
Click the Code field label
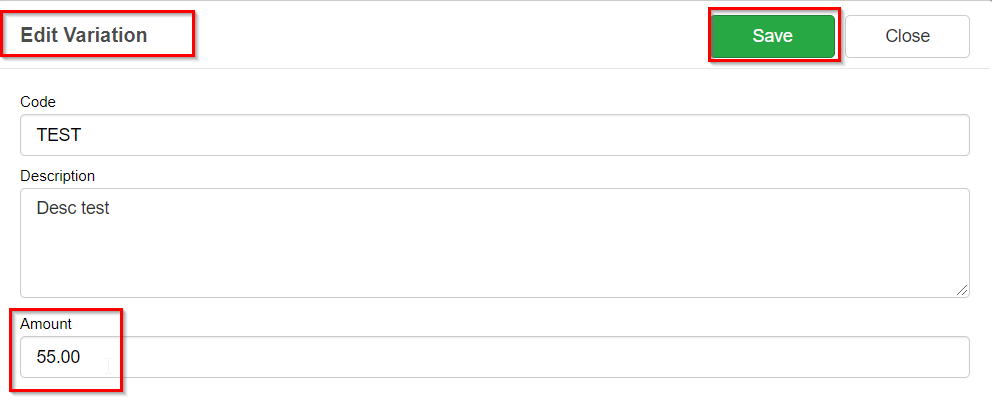38,102
